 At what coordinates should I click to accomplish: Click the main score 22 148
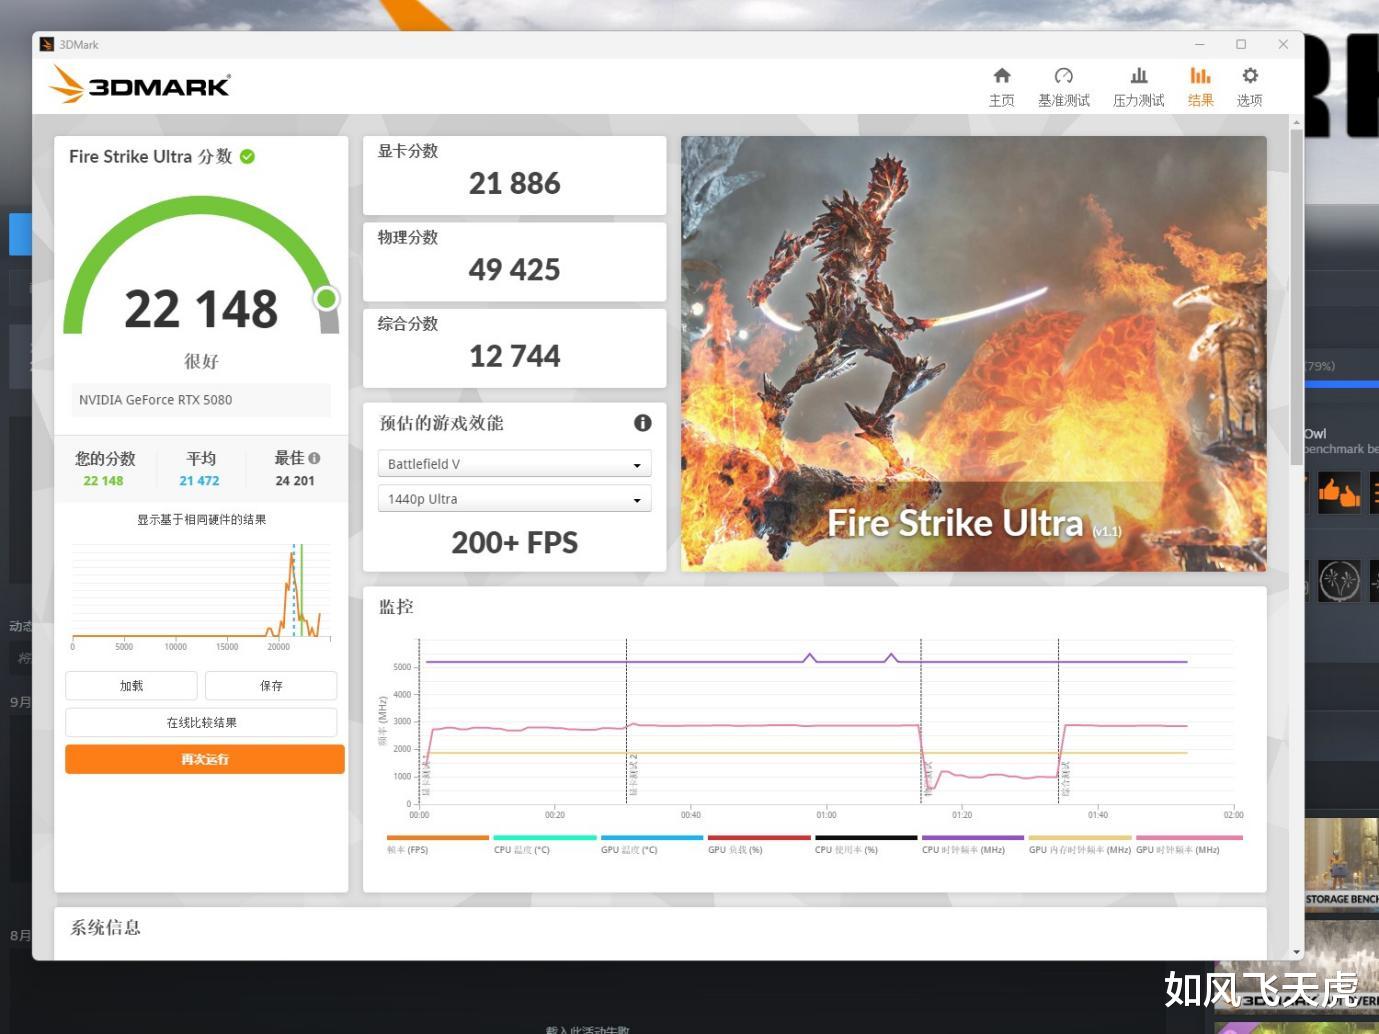[201, 308]
